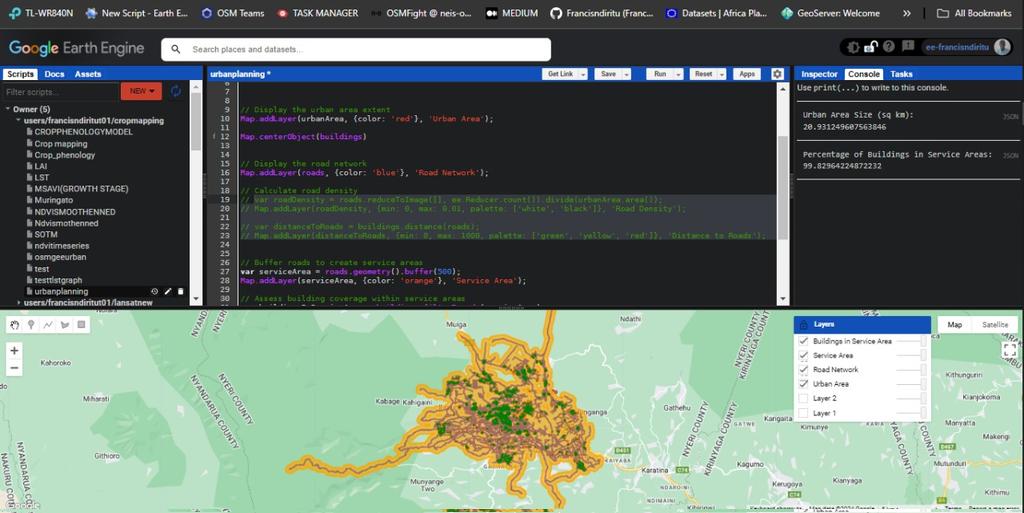Click the Reset button
The width and height of the screenshot is (1024, 513).
tap(703, 74)
